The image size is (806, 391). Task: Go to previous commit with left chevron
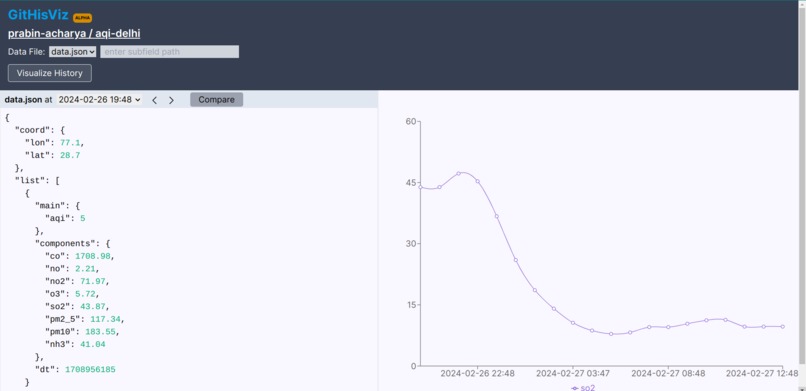coord(154,100)
